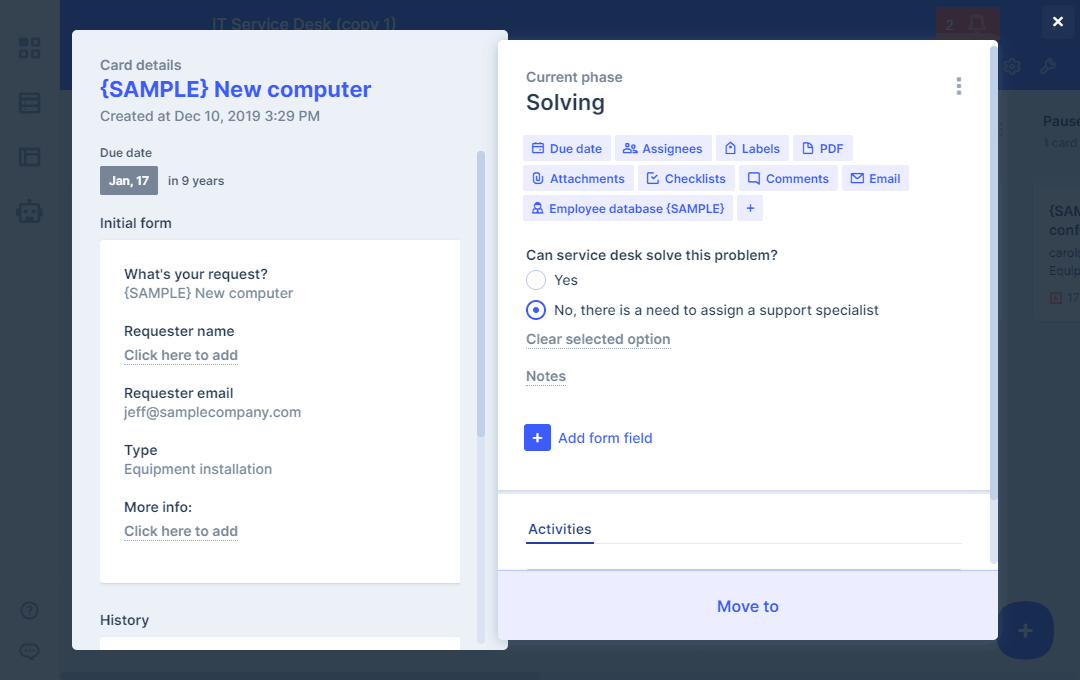
Task: Open the Due date field button
Action: pos(567,149)
